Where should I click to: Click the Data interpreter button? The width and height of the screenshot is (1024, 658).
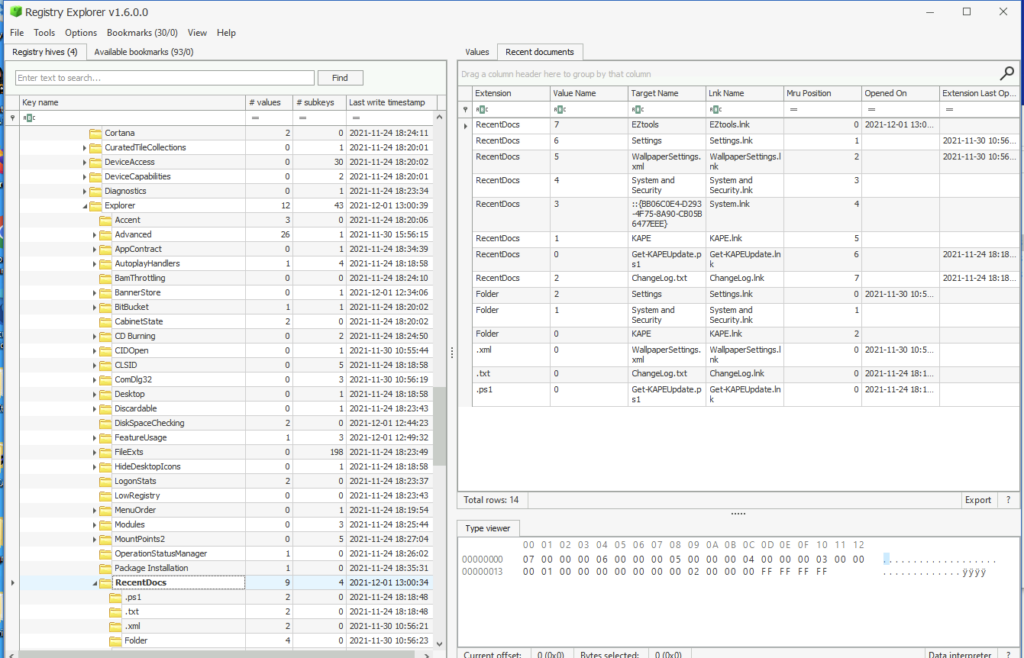pos(959,653)
